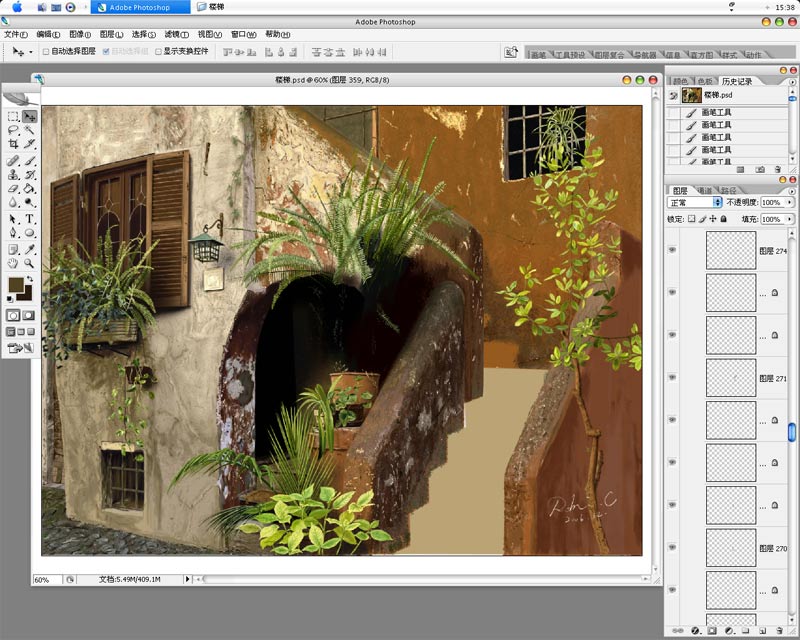The width and height of the screenshot is (800, 640).
Task: Pick the foreground color swatch
Action: 16,285
